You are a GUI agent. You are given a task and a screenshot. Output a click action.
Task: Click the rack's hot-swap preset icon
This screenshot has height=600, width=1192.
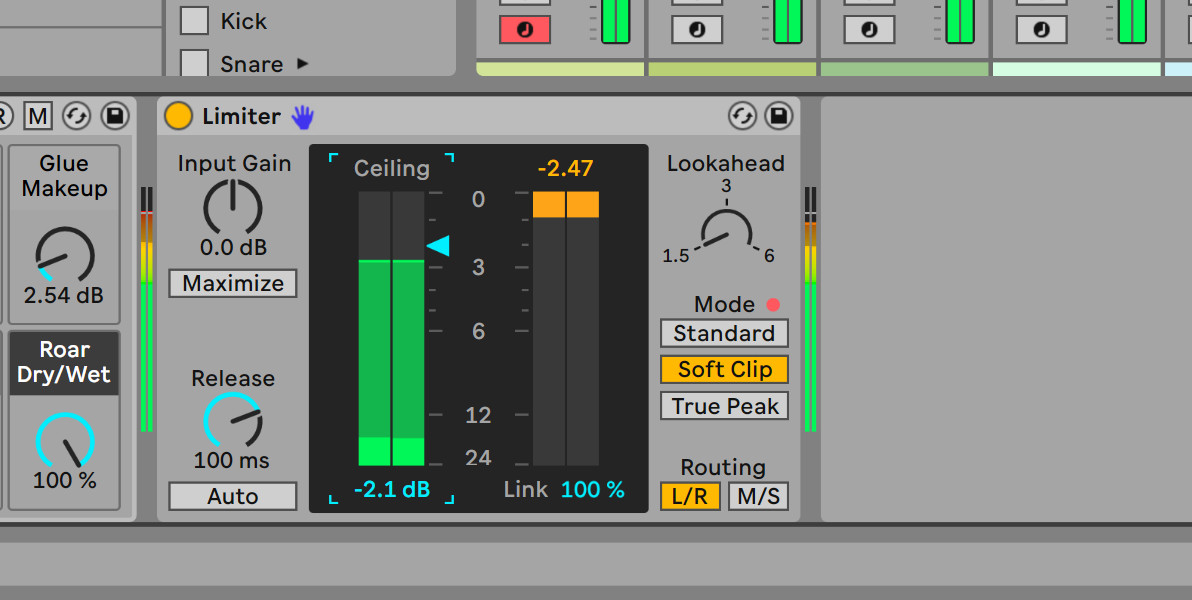[x=76, y=116]
